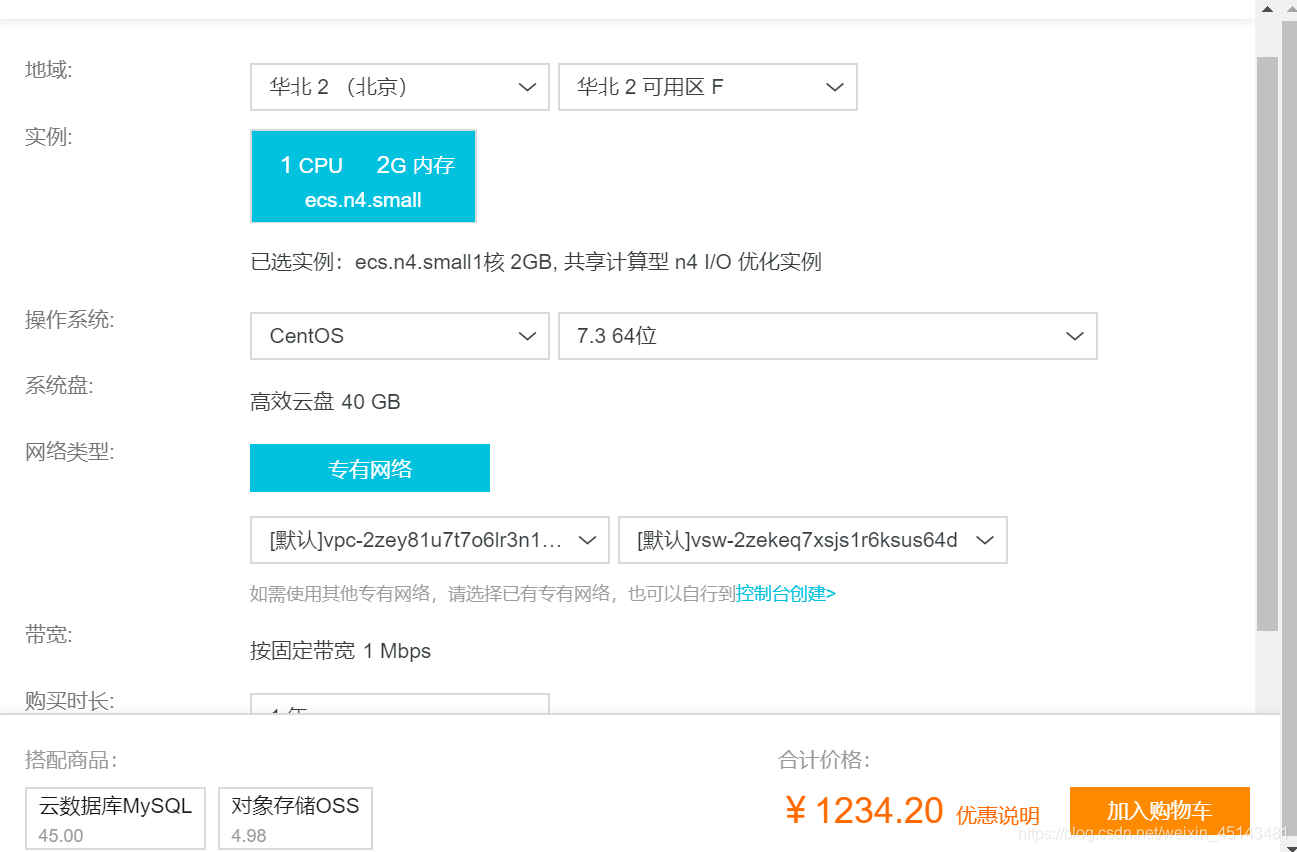Click the 网络类型 label
The width and height of the screenshot is (1297, 852).
(x=69, y=452)
